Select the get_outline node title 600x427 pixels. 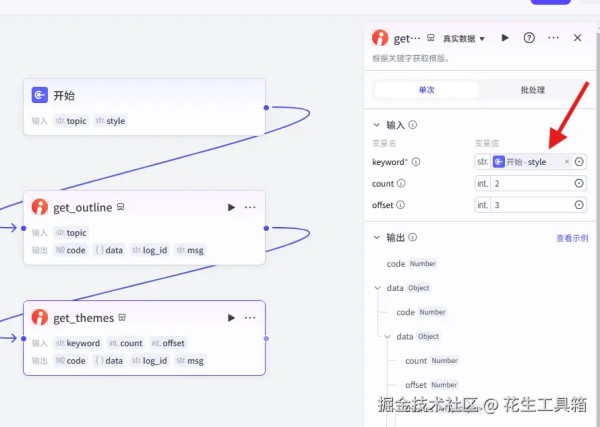pos(83,207)
